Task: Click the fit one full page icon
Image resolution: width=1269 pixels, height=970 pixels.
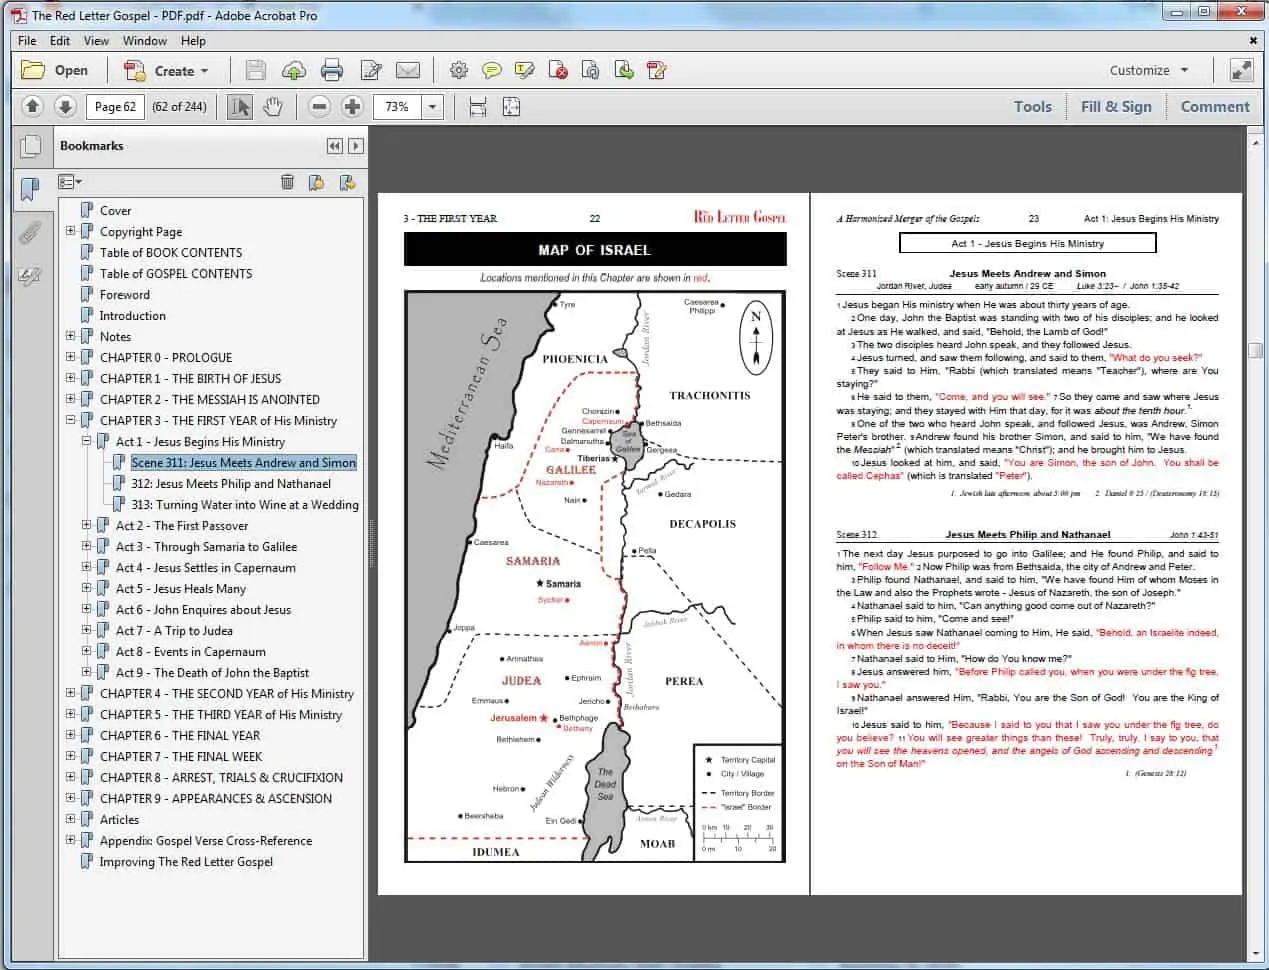Action: tap(511, 106)
